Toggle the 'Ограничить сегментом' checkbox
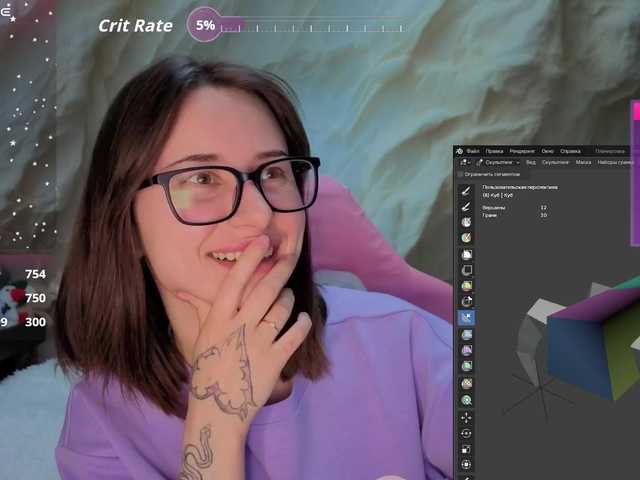This screenshot has height=480, width=640. (460, 174)
